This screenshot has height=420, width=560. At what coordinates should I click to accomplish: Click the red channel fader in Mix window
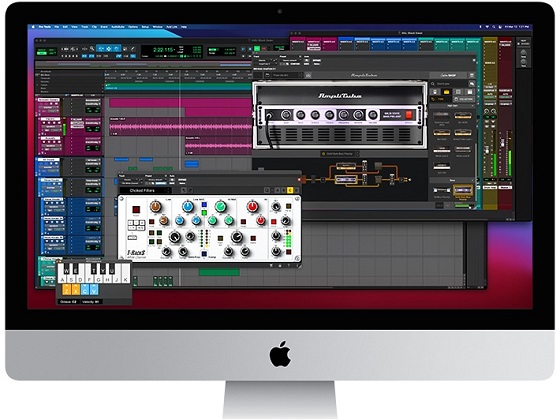[502, 143]
